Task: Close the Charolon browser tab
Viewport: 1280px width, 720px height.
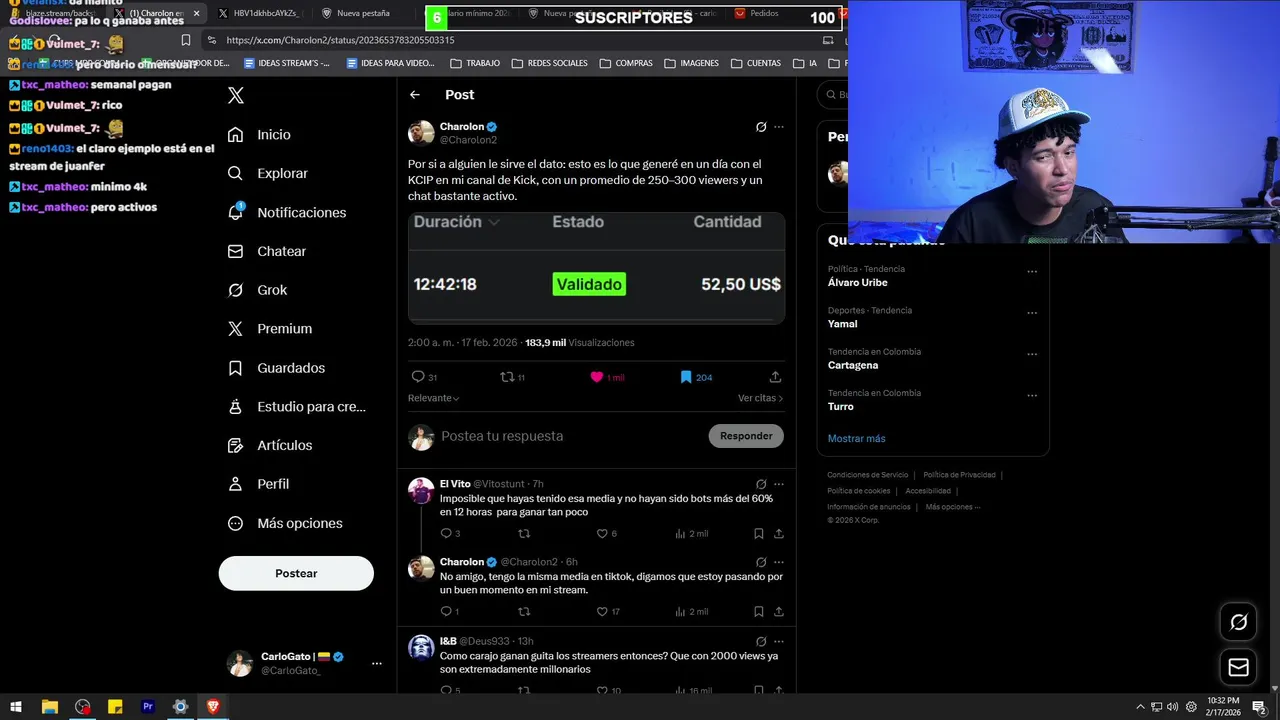Action: click(x=196, y=14)
